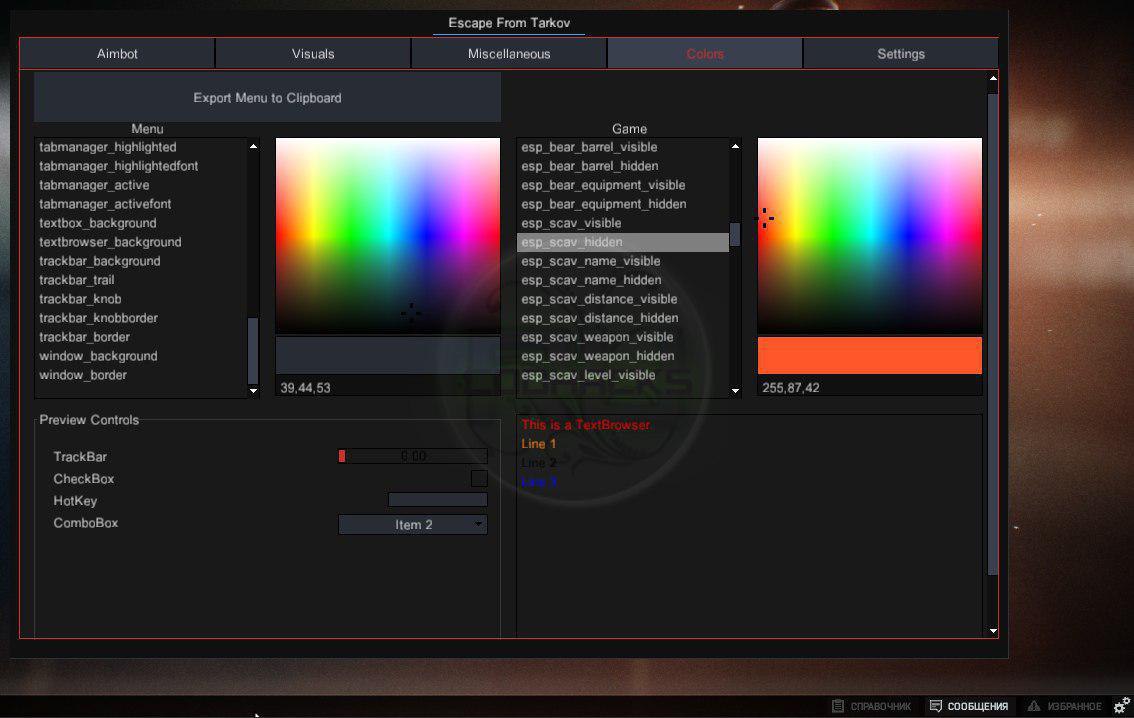Click Game list scroll down arrow
The width and height of the screenshot is (1134, 718).
click(736, 391)
